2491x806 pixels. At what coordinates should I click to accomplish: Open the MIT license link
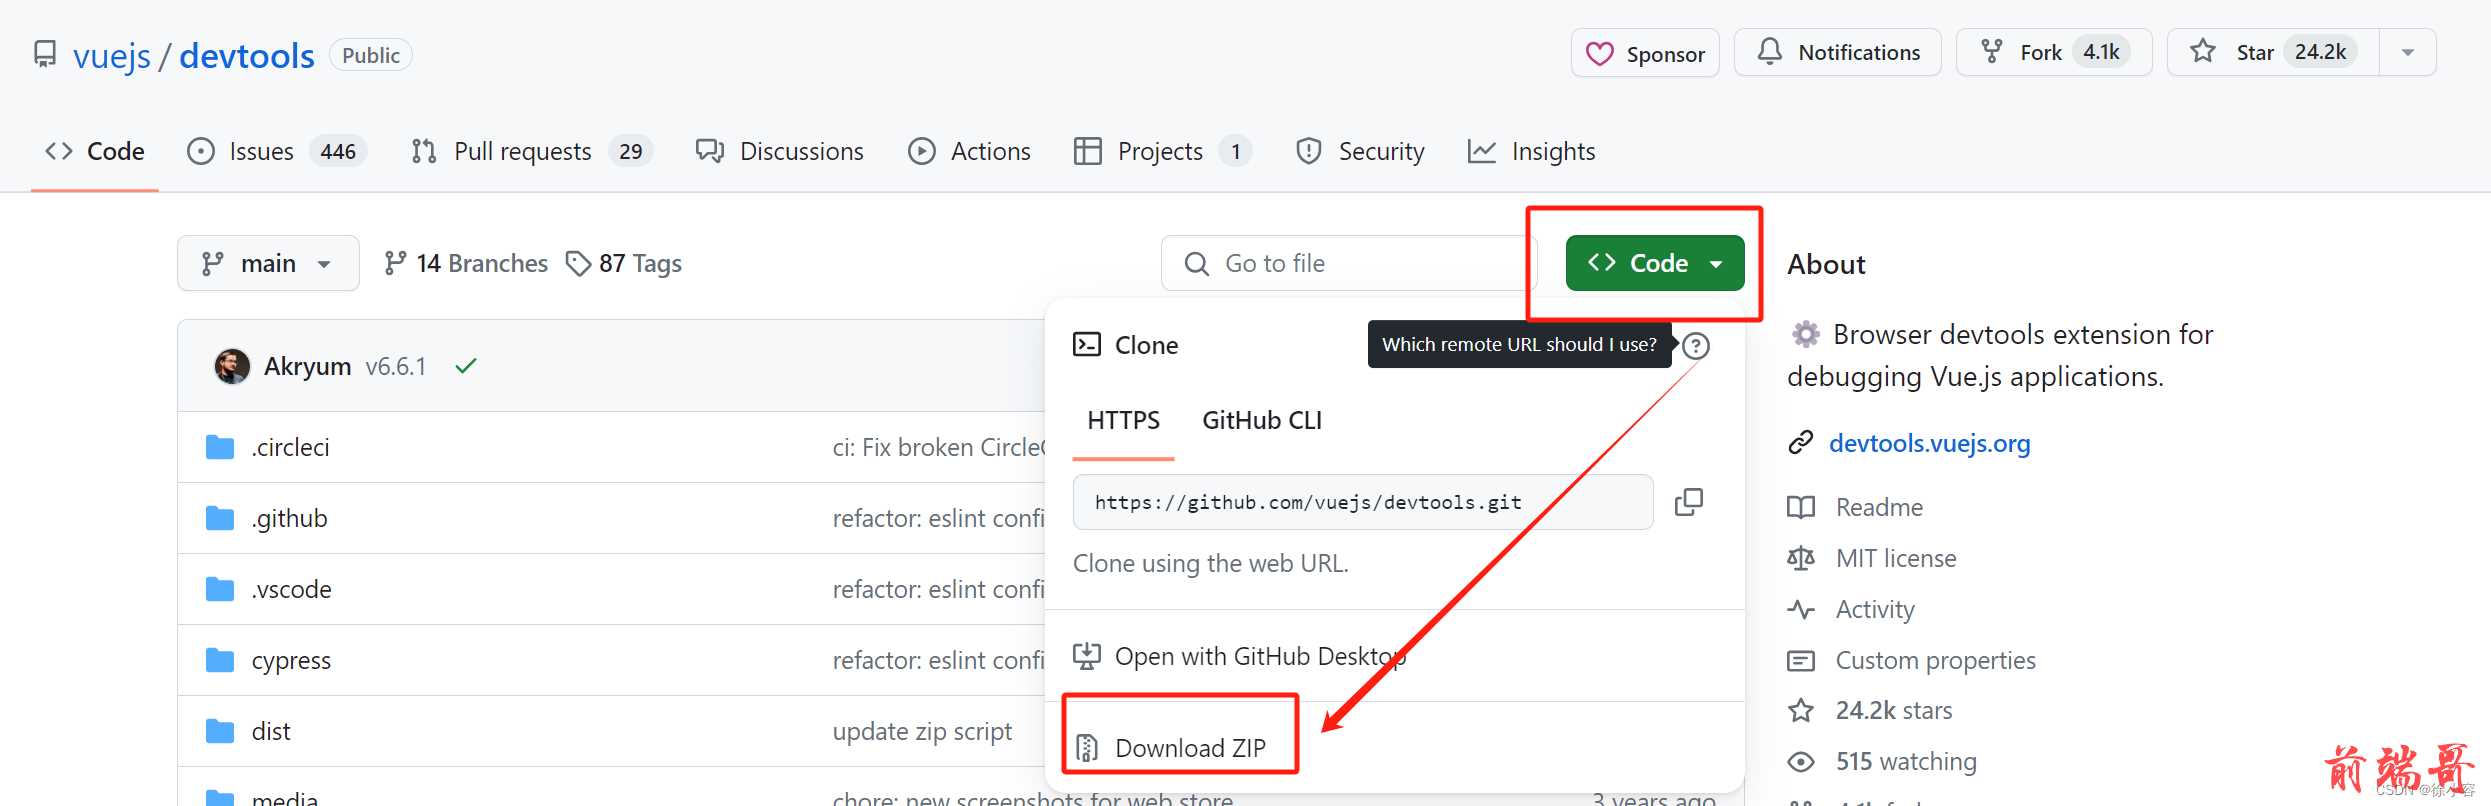click(1896, 558)
